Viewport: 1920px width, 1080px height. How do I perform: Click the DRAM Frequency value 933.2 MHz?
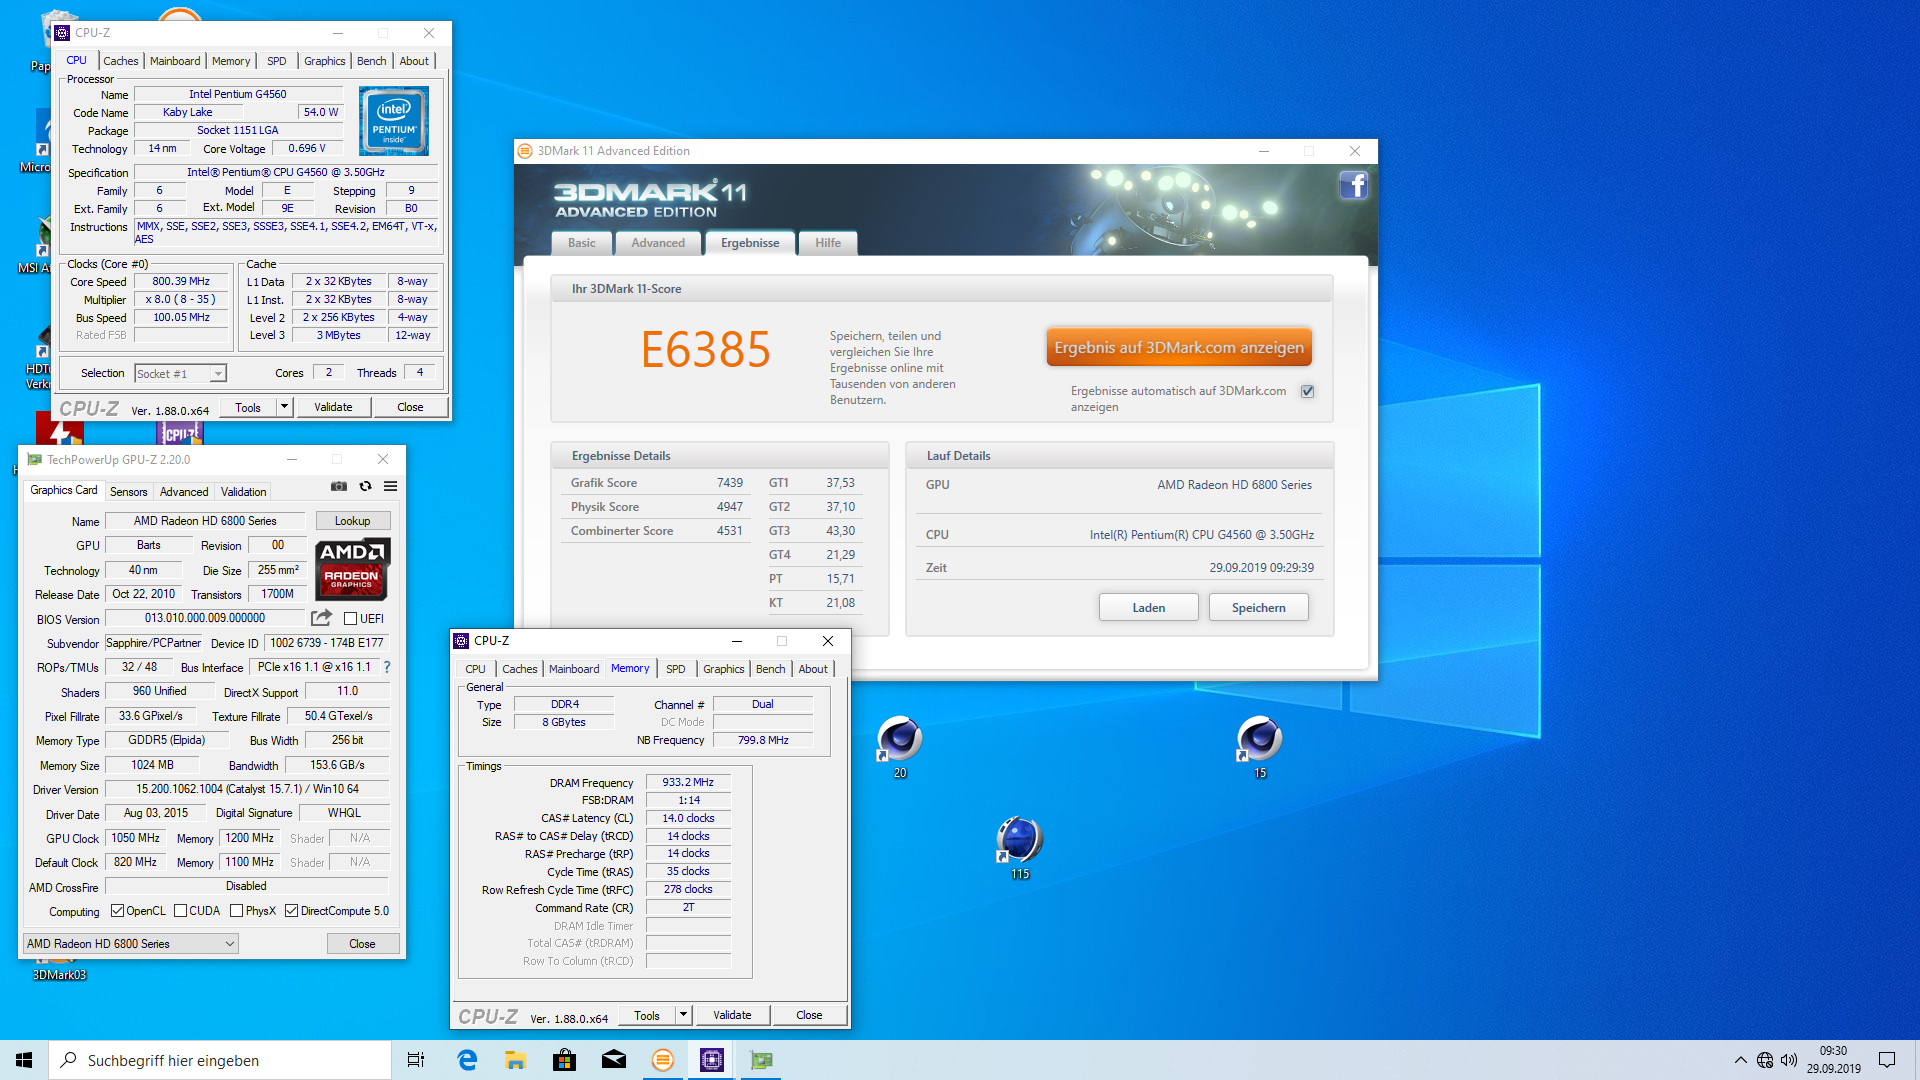[x=688, y=782]
